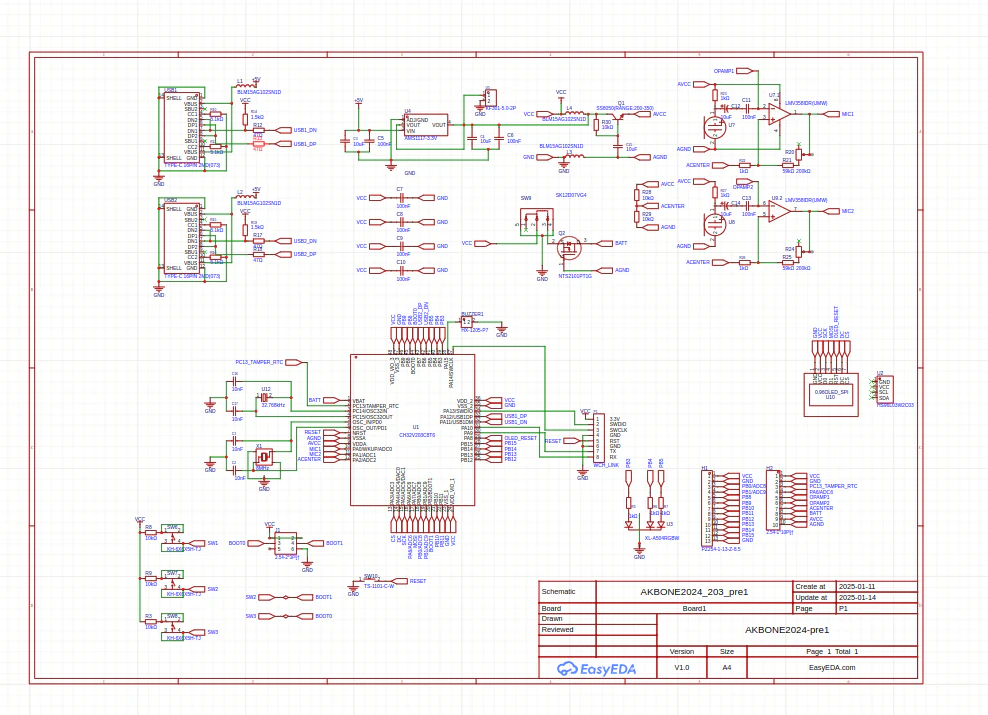988x715 pixels.
Task: Select the CH32V203C8T6 microcontroller U1 symbol
Action: pos(413,430)
